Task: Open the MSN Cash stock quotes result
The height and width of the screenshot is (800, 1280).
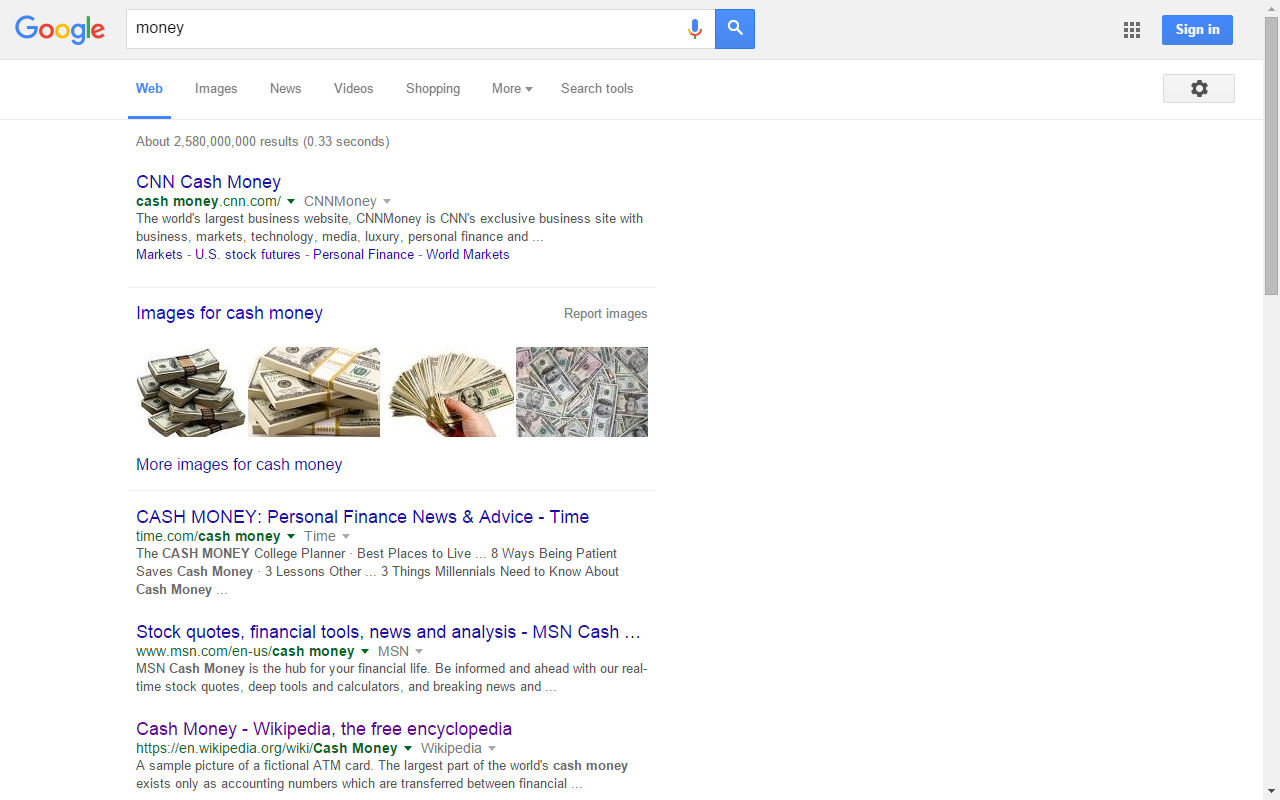Action: click(x=388, y=632)
